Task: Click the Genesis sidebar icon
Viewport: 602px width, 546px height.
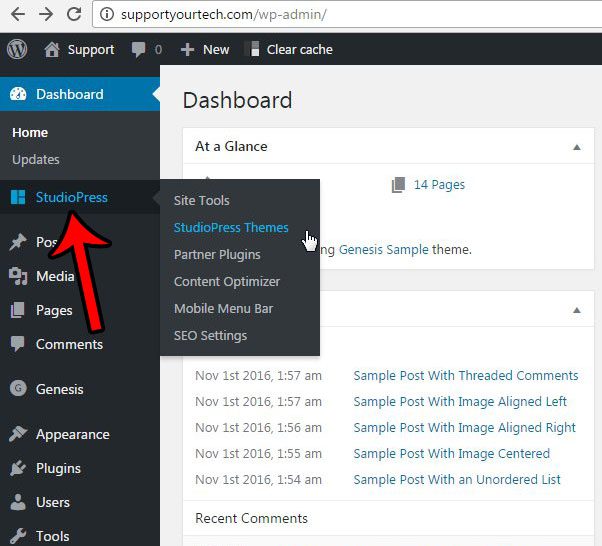Action: click(x=18, y=389)
